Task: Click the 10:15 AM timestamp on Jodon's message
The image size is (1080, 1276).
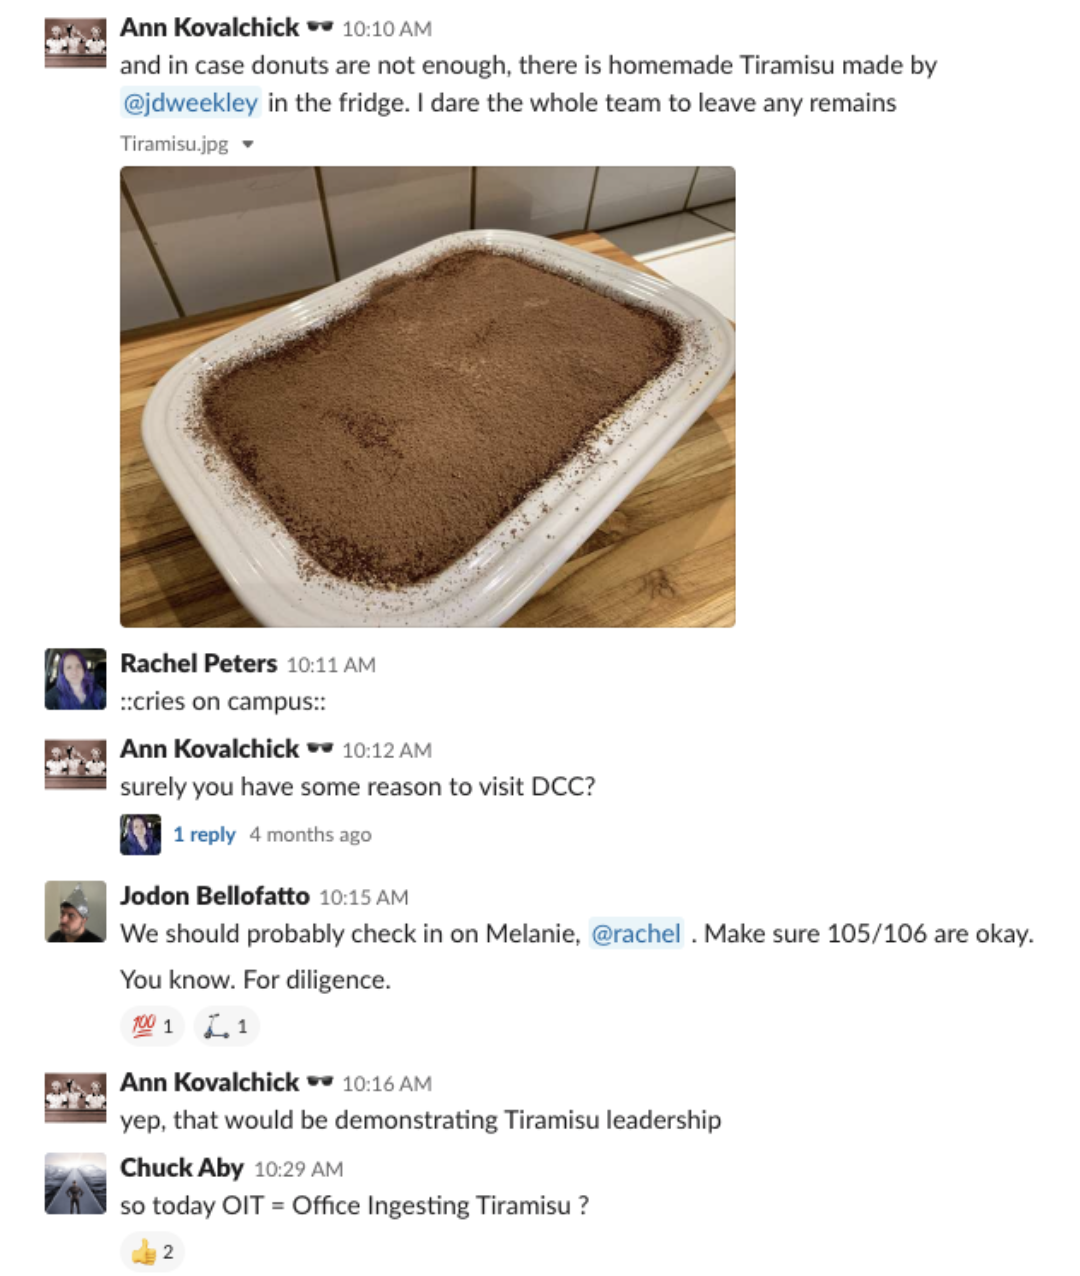Action: [x=364, y=897]
